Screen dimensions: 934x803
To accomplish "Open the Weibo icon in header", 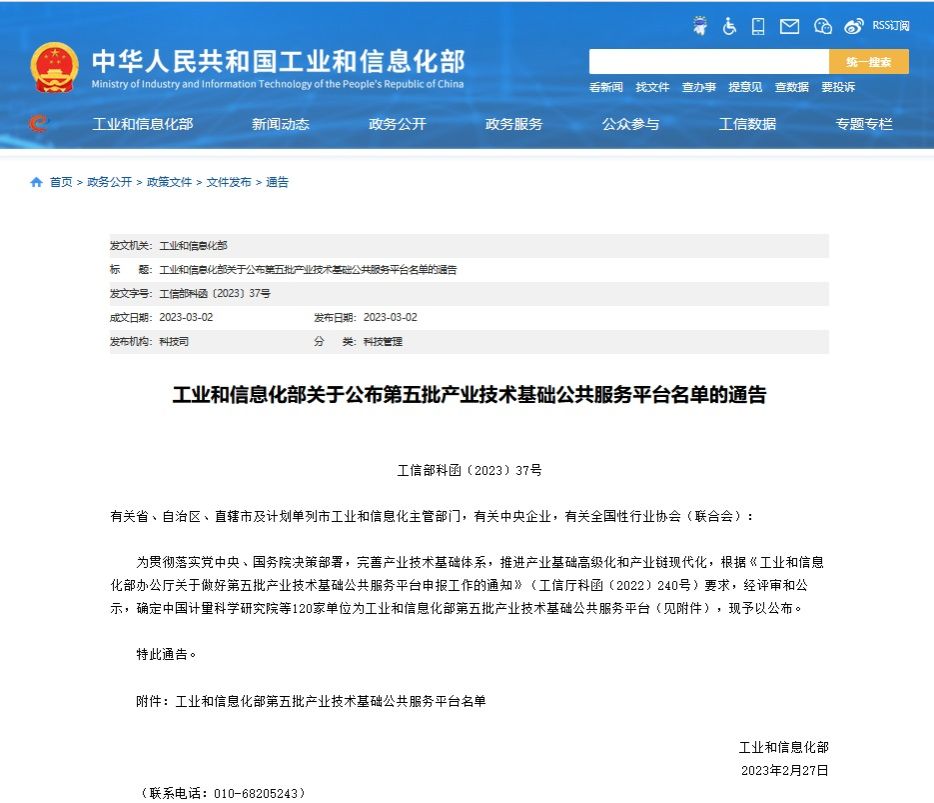I will pos(854,26).
